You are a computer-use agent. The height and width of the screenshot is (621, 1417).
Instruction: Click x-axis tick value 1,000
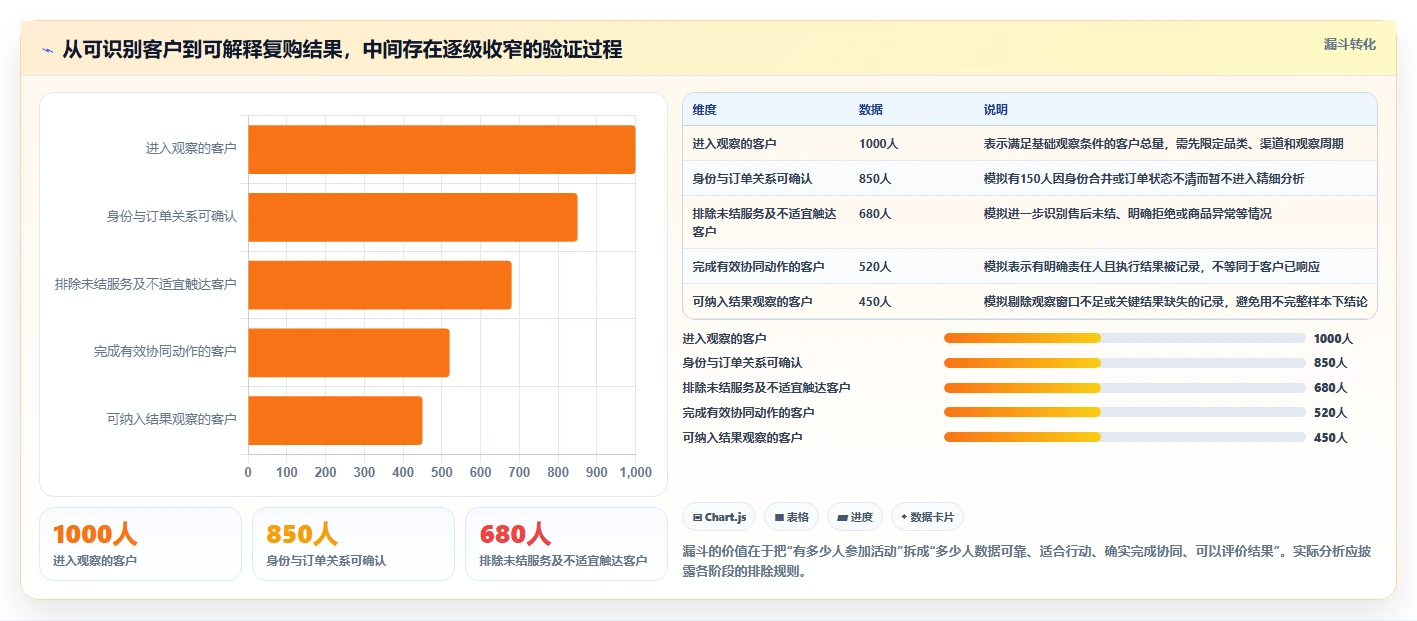pyautogui.click(x=635, y=472)
